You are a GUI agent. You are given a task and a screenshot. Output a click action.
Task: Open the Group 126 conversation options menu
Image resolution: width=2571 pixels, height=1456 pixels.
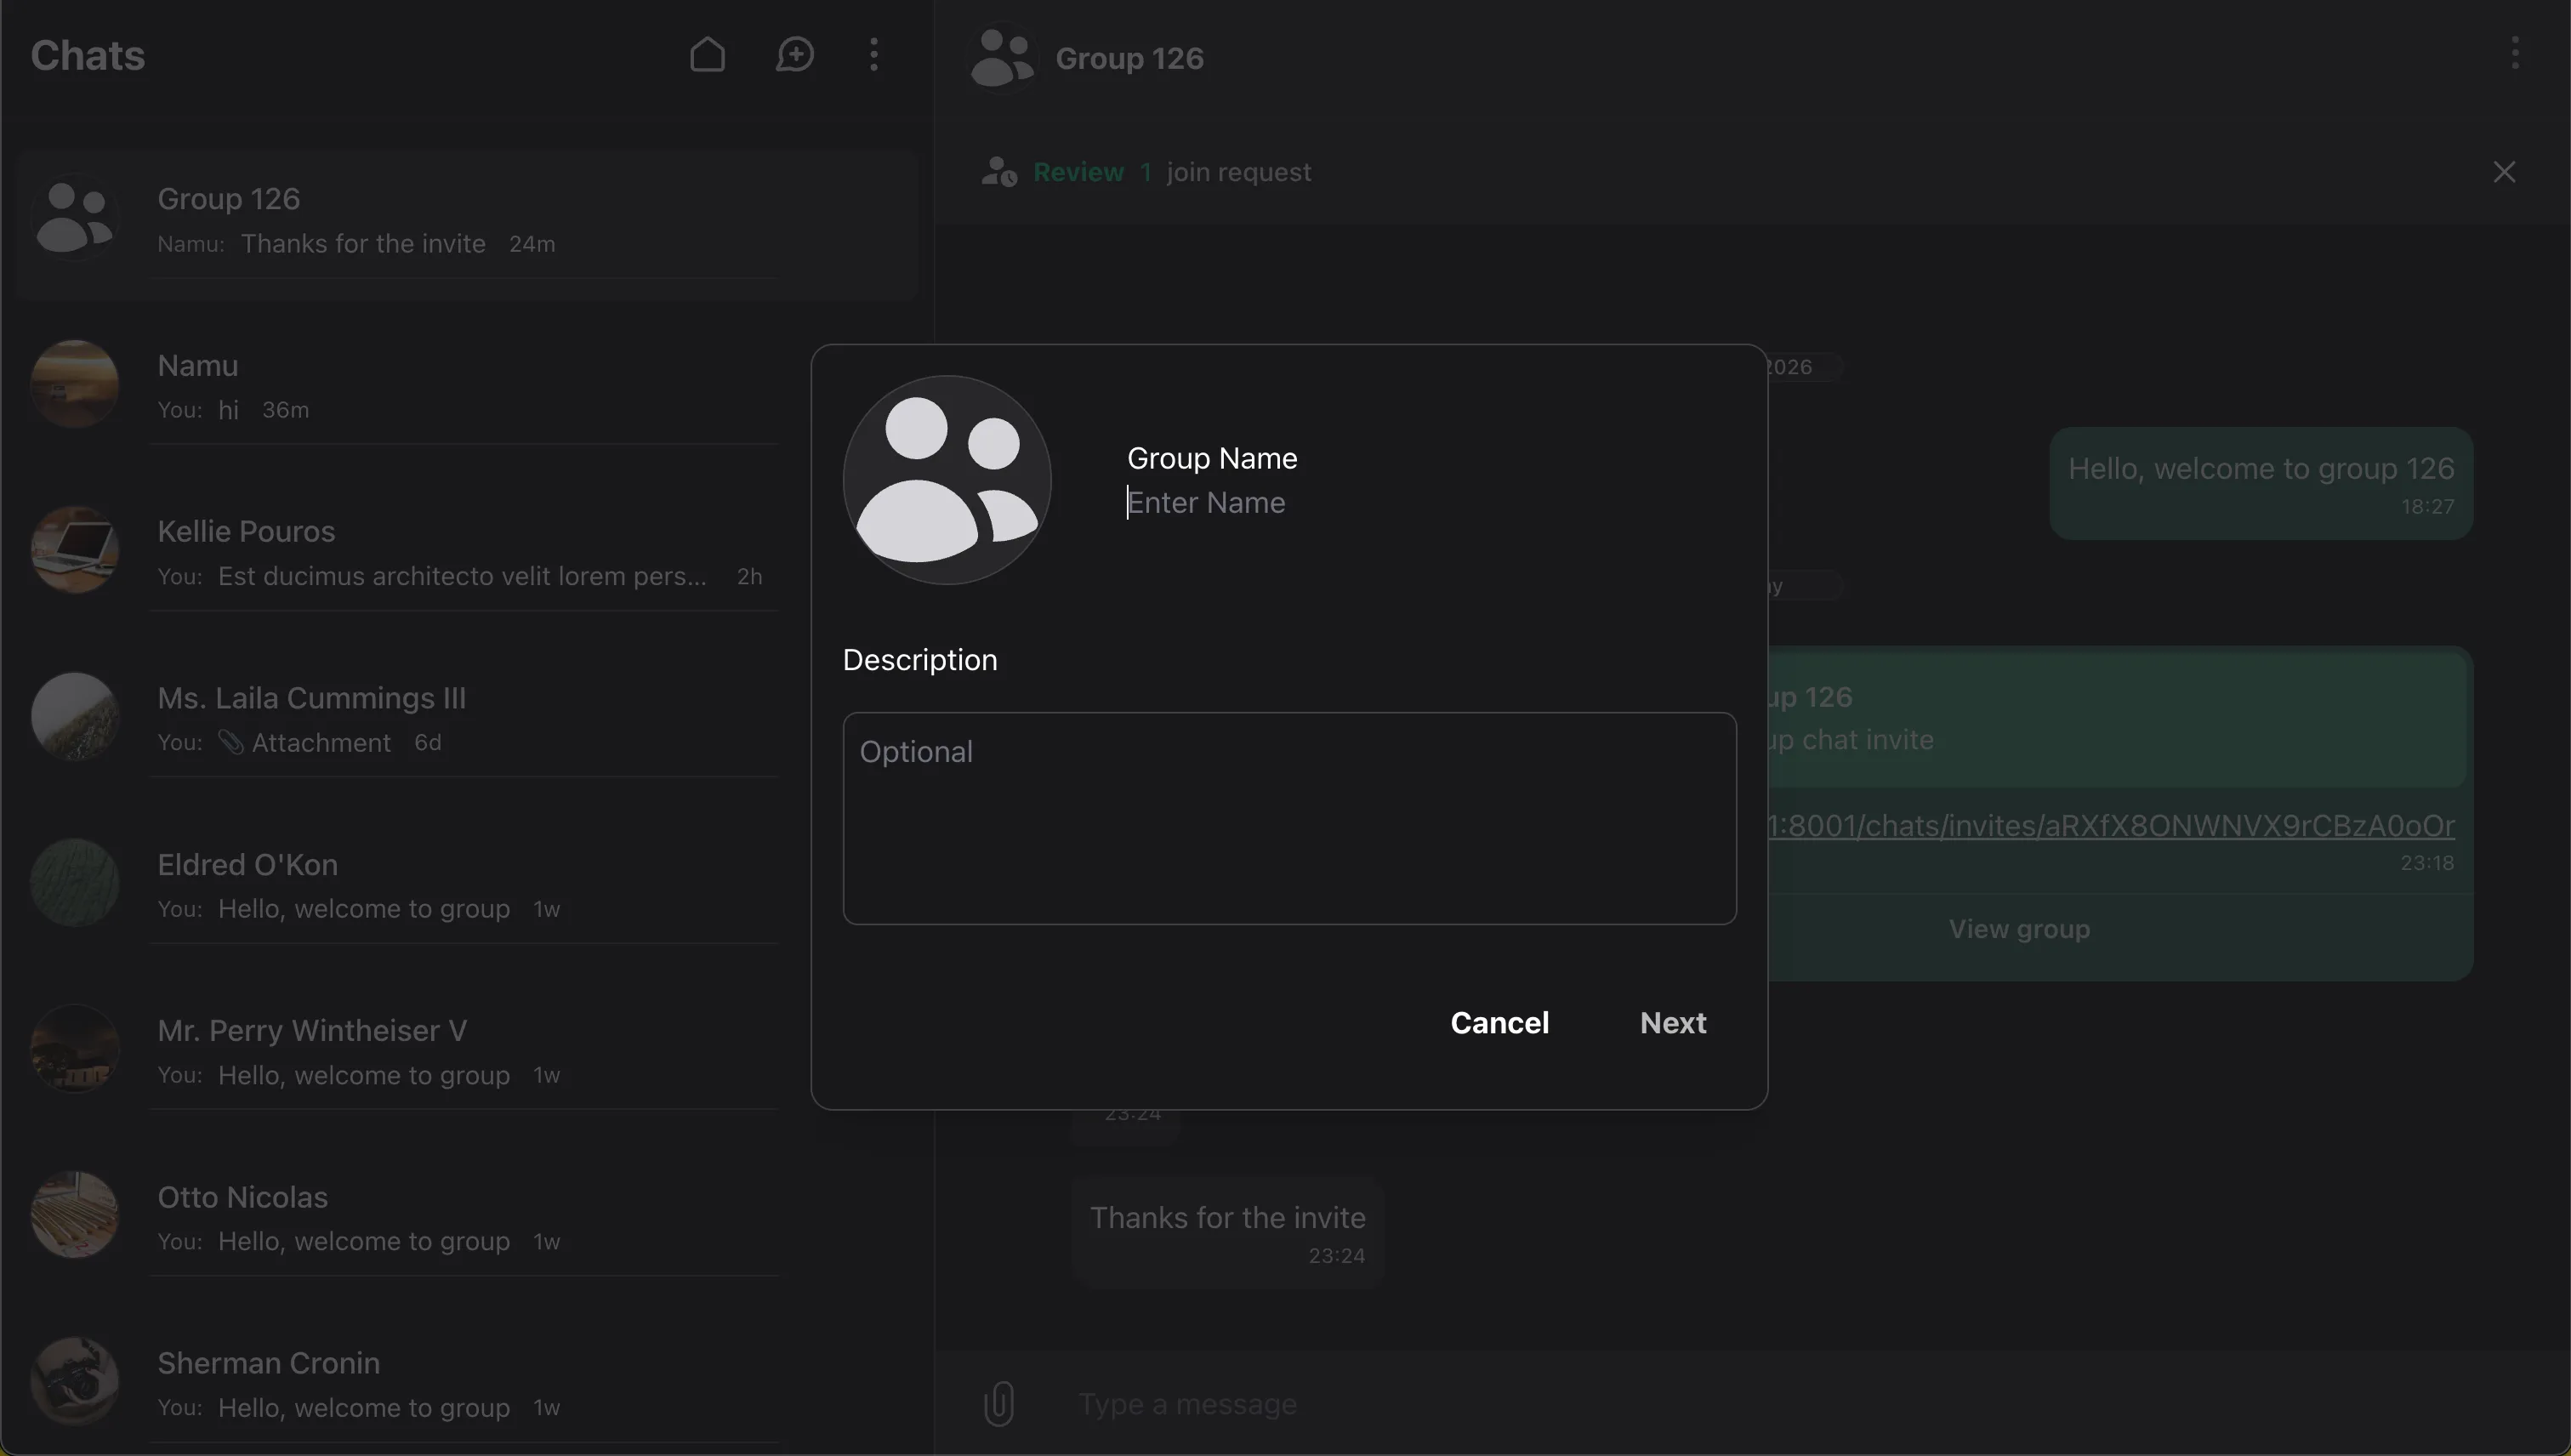(2515, 53)
